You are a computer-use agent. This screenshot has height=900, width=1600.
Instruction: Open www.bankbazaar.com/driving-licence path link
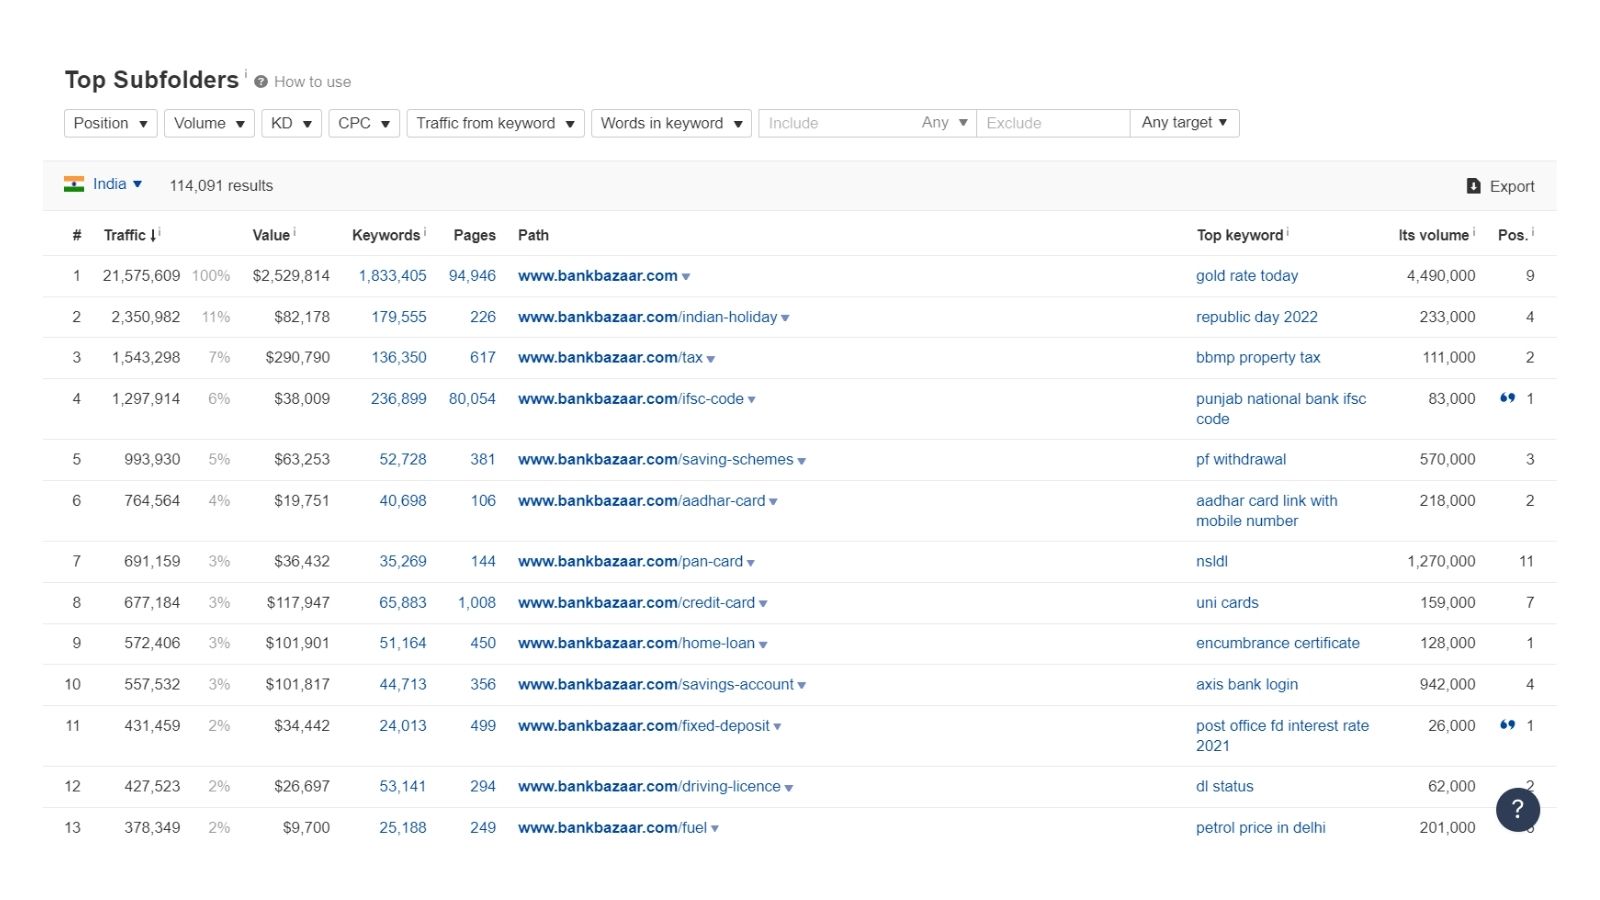[650, 786]
